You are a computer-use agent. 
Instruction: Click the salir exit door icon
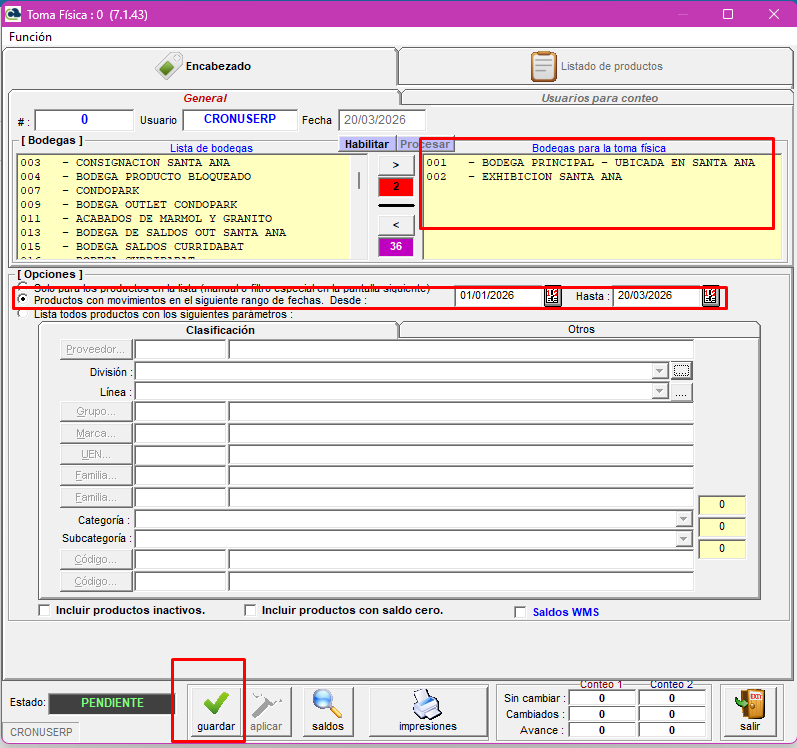pyautogui.click(x=749, y=703)
